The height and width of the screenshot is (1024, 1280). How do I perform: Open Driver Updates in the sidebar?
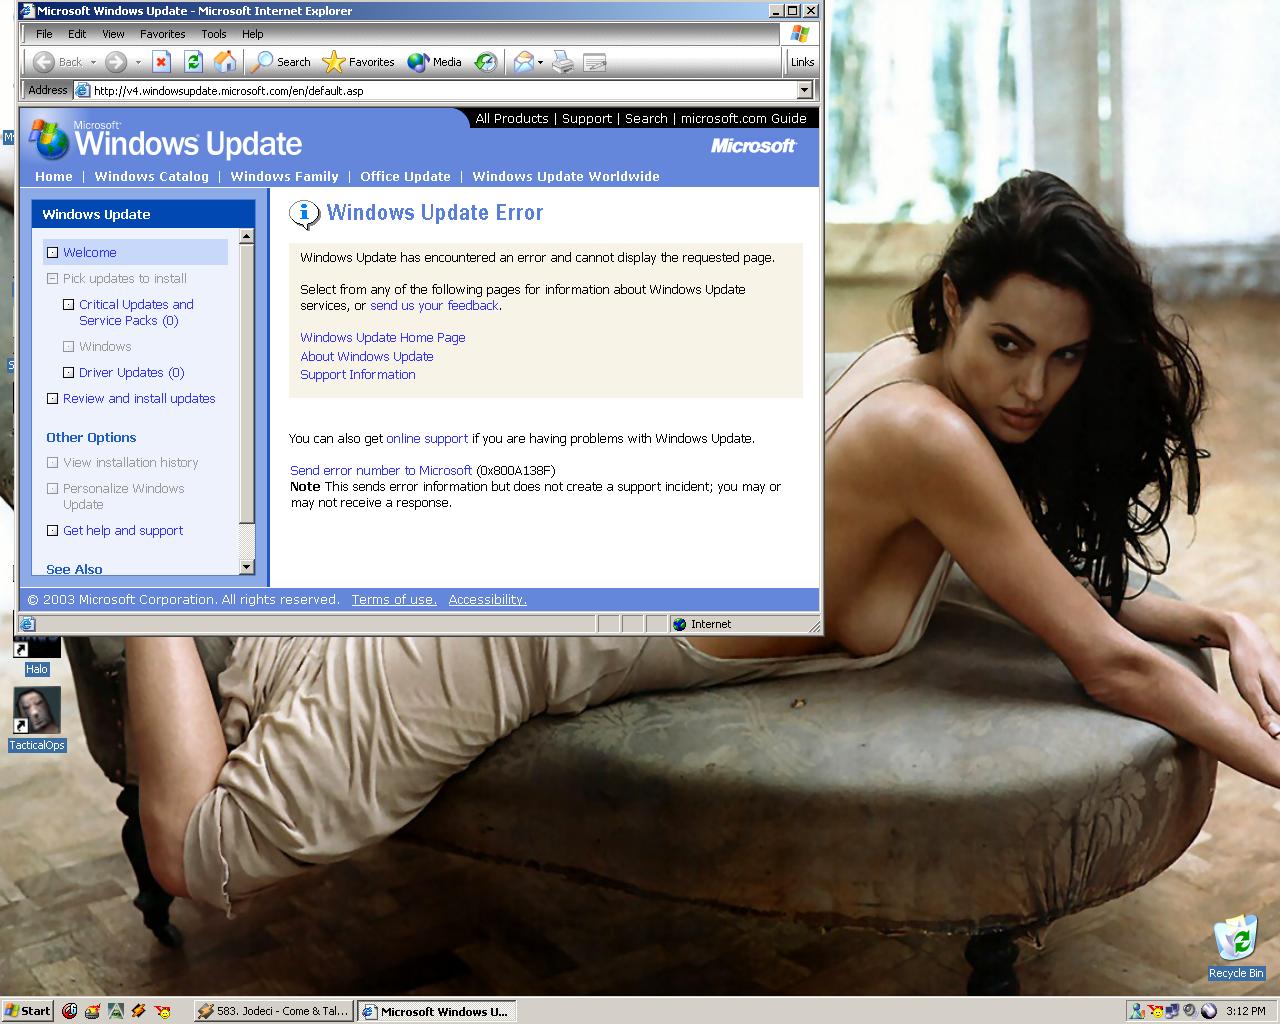tap(132, 372)
